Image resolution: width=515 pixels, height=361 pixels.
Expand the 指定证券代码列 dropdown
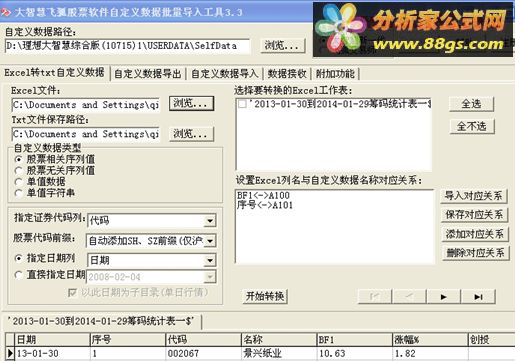[x=210, y=220]
